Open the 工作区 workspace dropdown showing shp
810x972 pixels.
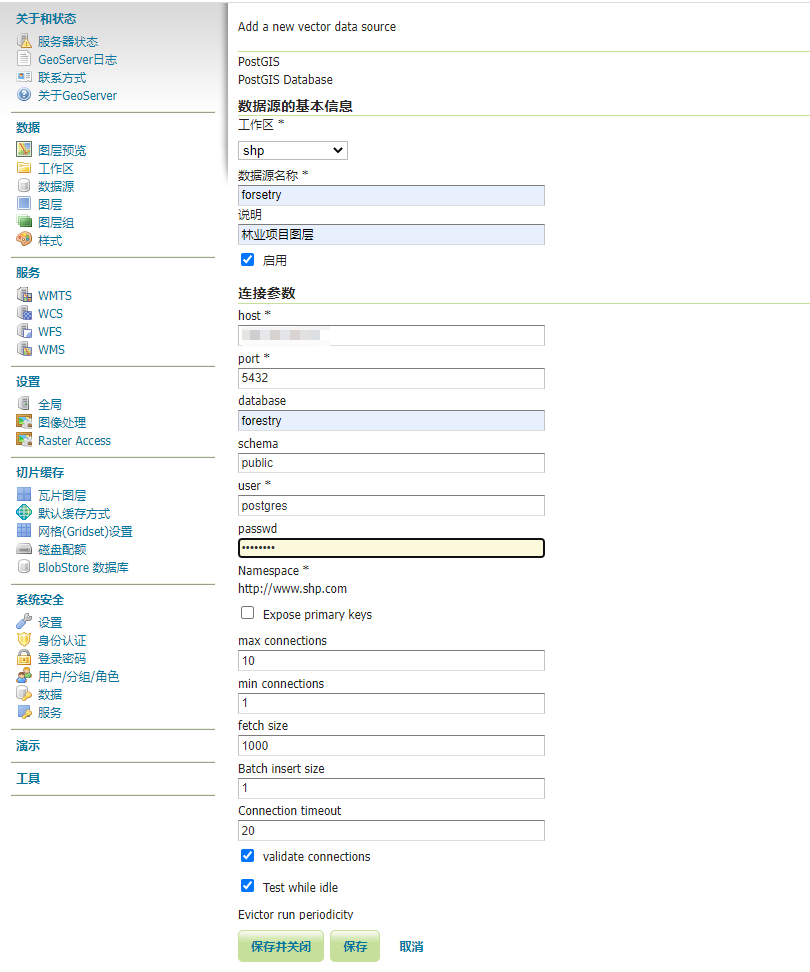point(292,150)
